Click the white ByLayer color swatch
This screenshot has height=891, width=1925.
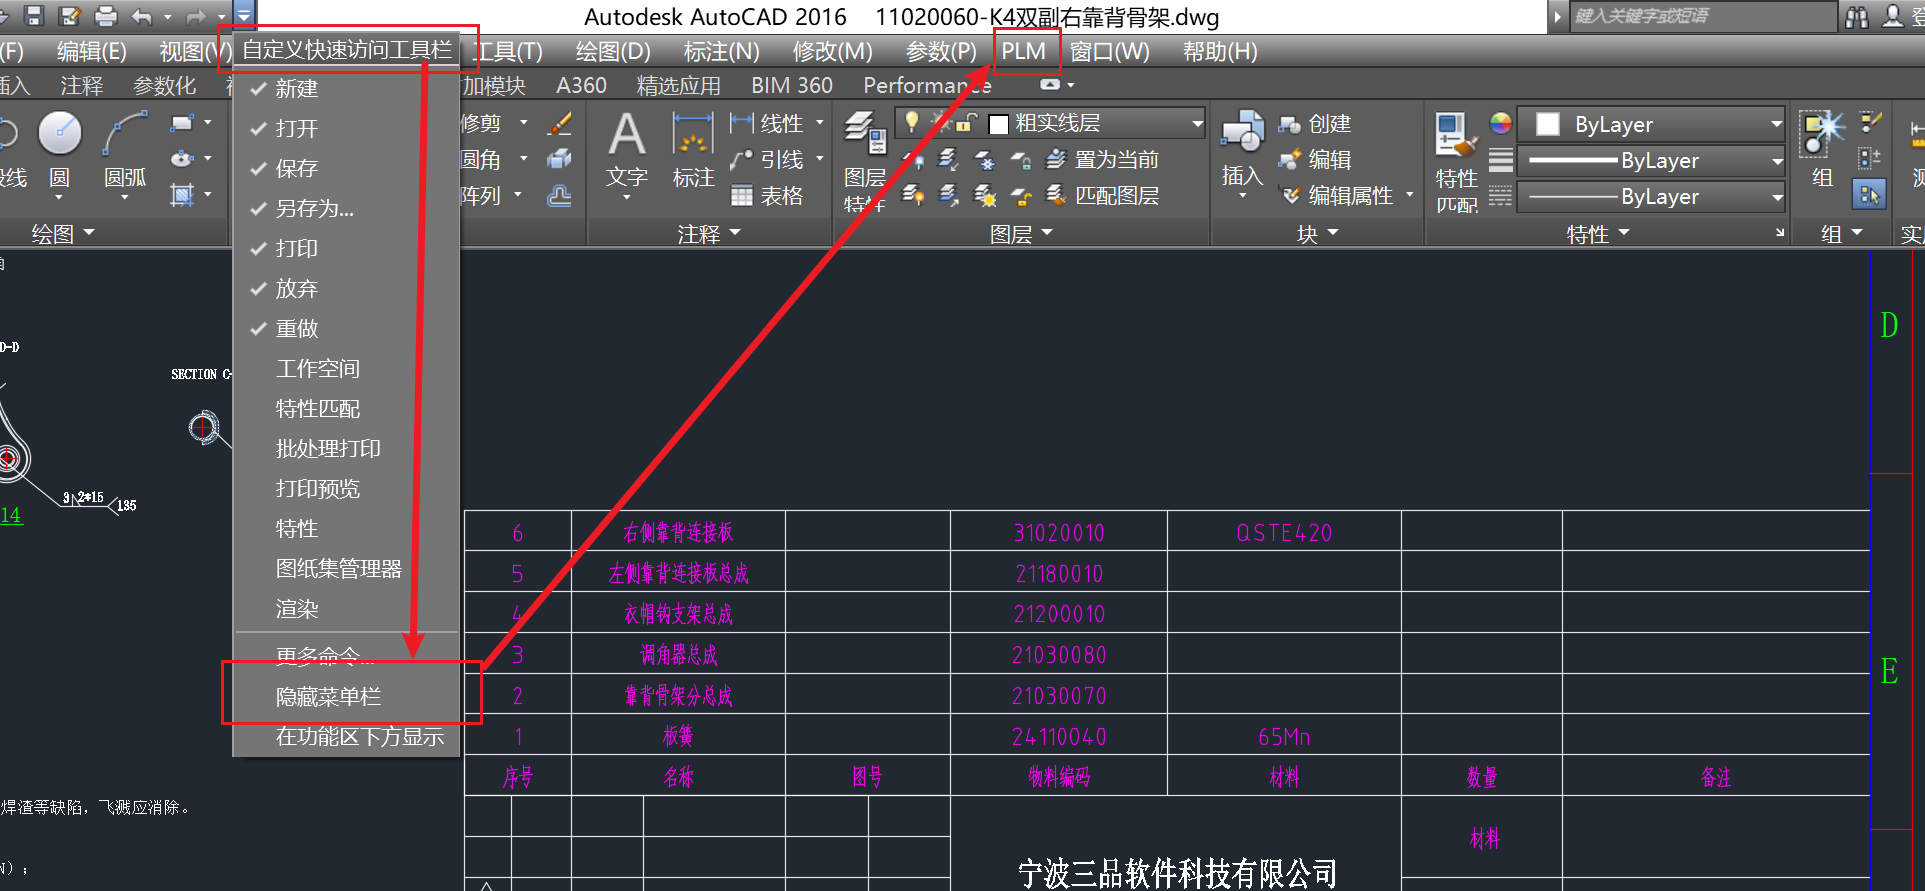(x=1547, y=124)
